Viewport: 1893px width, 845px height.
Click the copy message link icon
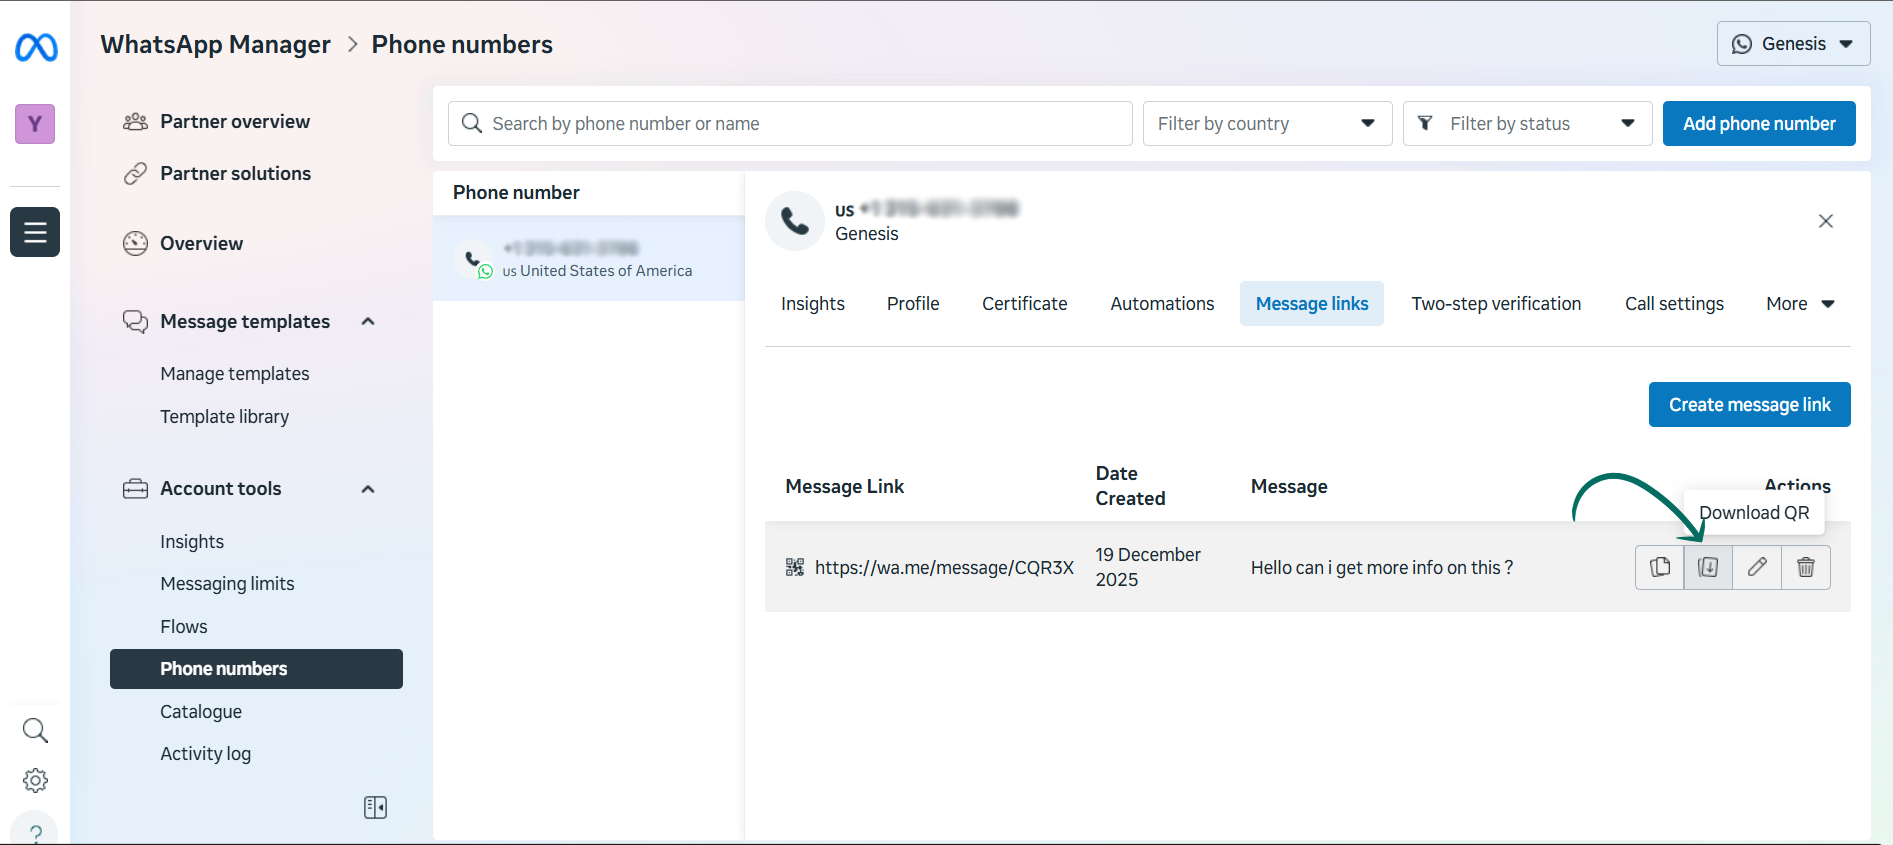pos(1660,567)
